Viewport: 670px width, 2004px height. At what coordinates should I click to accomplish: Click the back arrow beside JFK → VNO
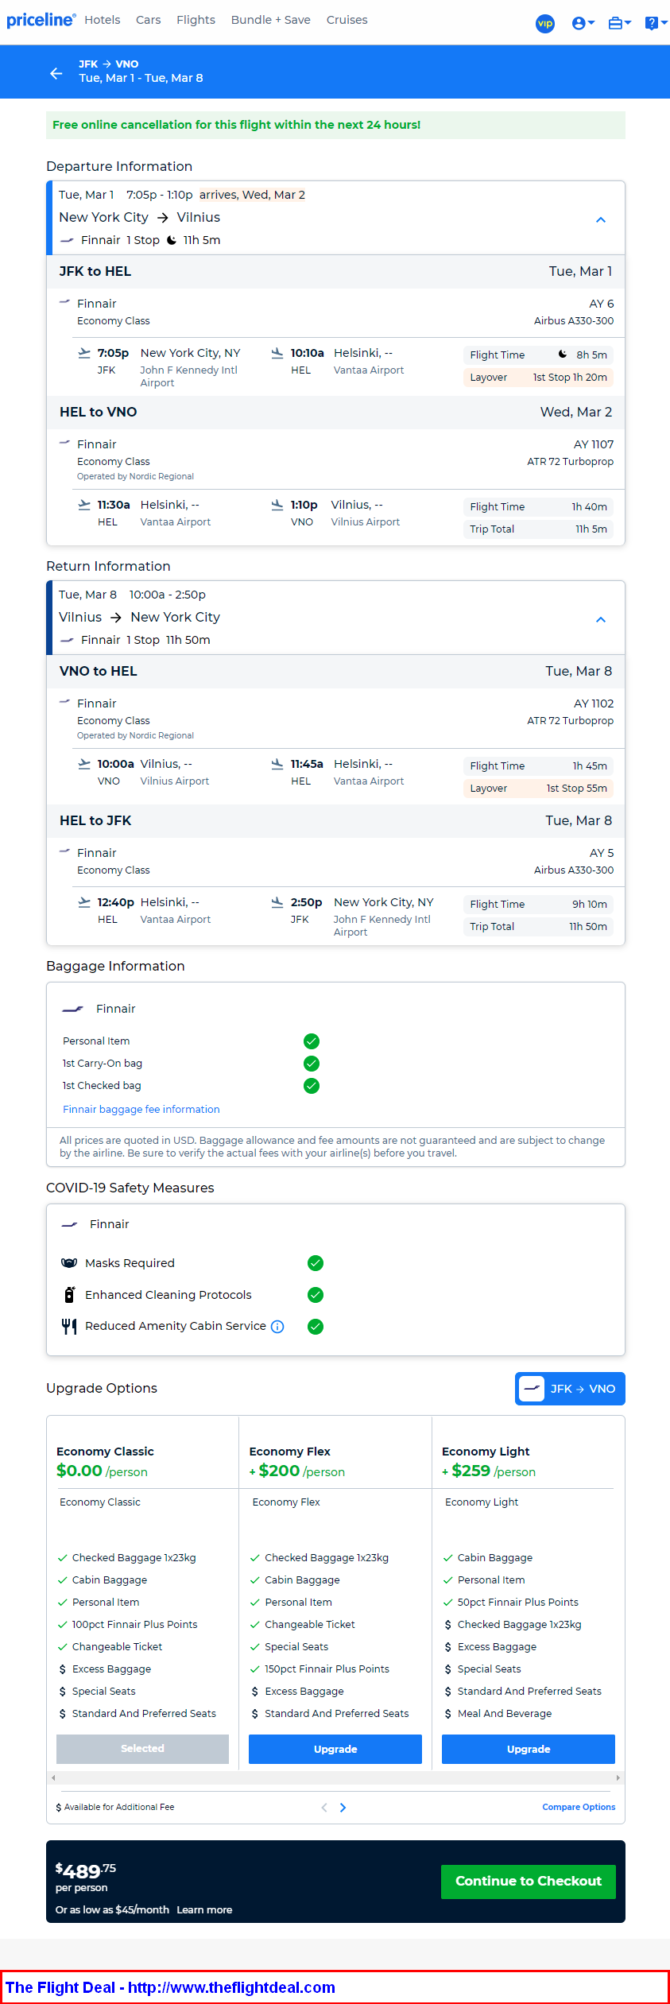[56, 72]
